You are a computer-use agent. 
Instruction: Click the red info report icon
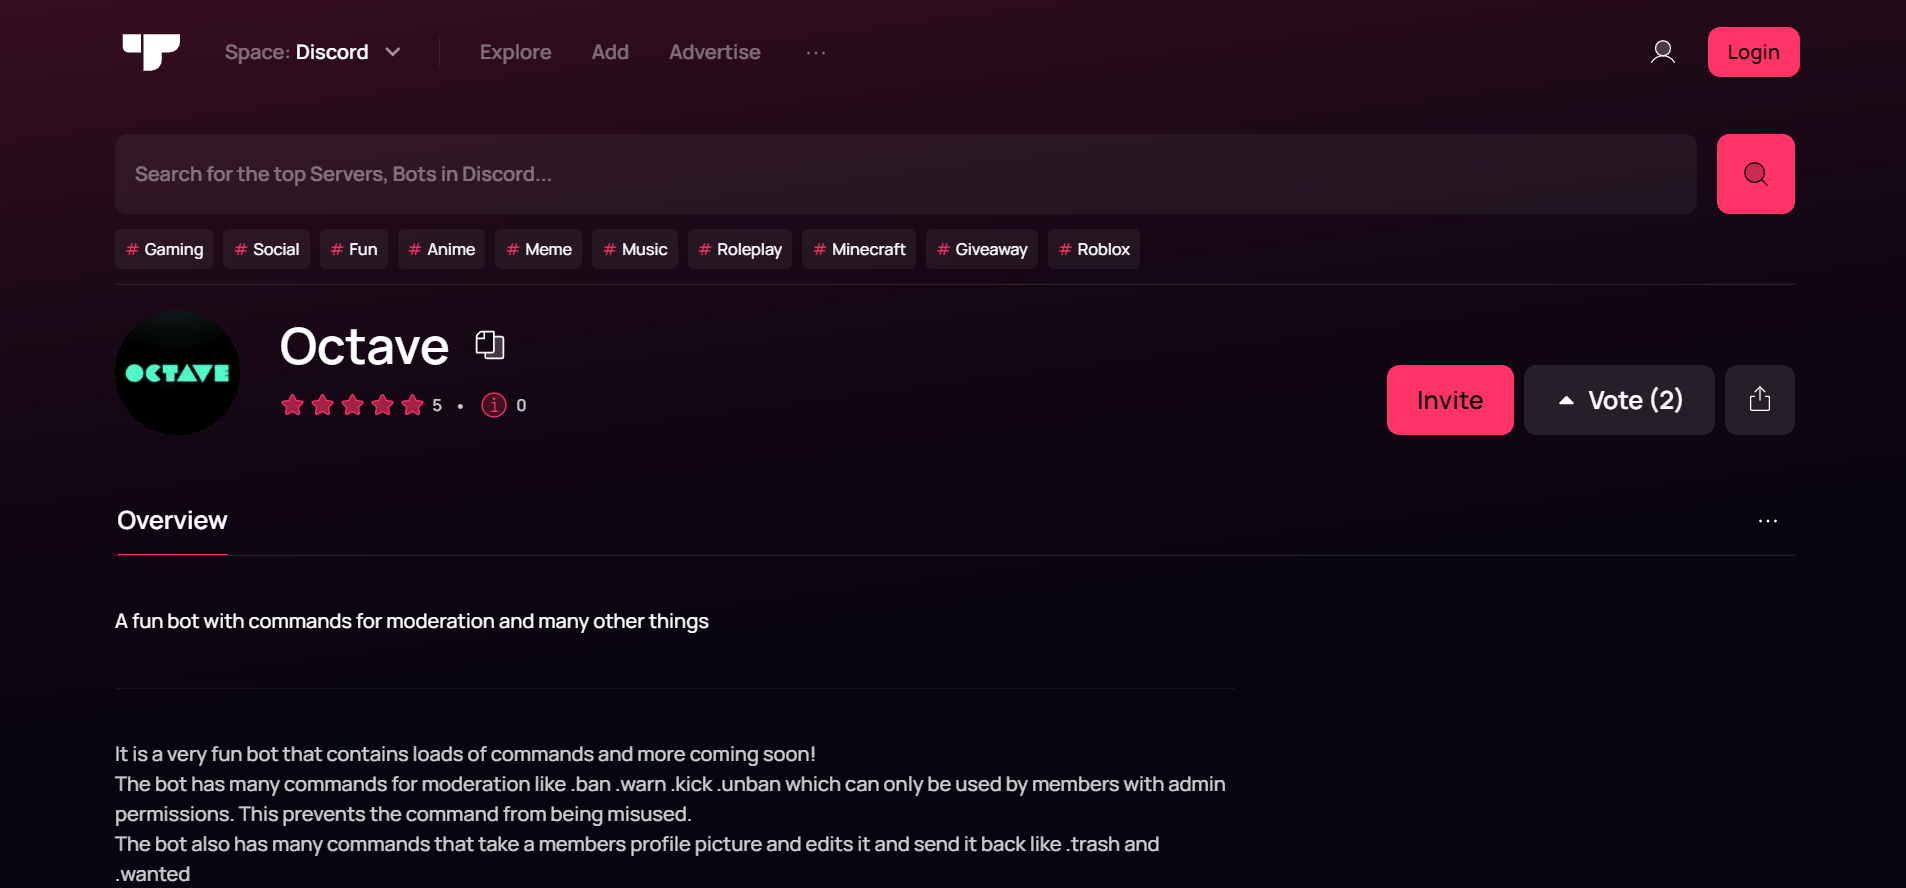pyautogui.click(x=494, y=405)
